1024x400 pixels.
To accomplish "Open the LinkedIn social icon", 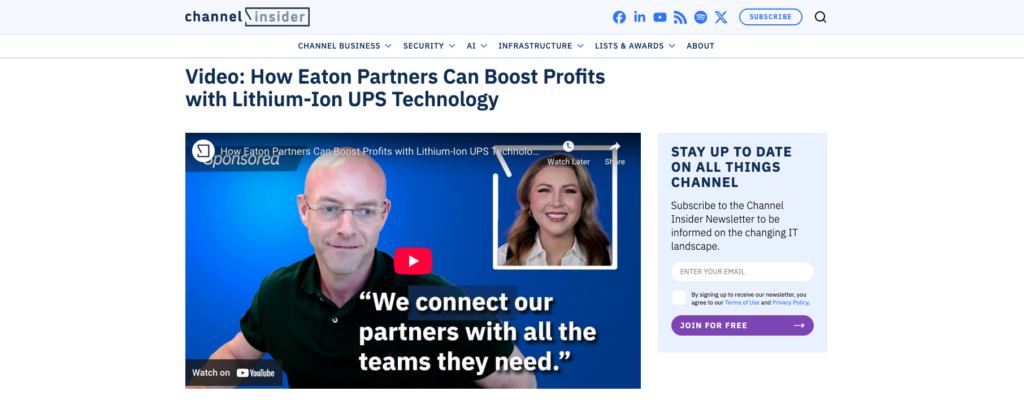I will [x=639, y=18].
